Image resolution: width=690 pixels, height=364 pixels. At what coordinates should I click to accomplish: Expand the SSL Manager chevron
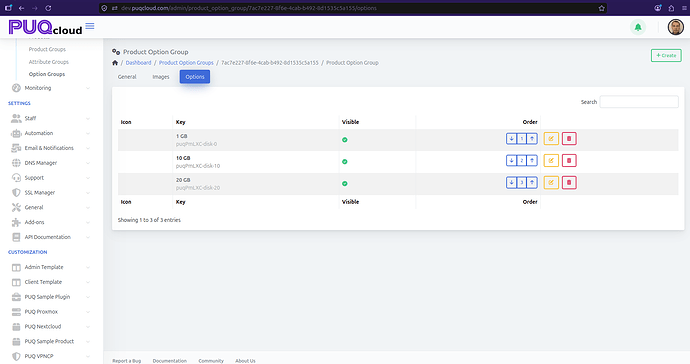pyautogui.click(x=88, y=193)
